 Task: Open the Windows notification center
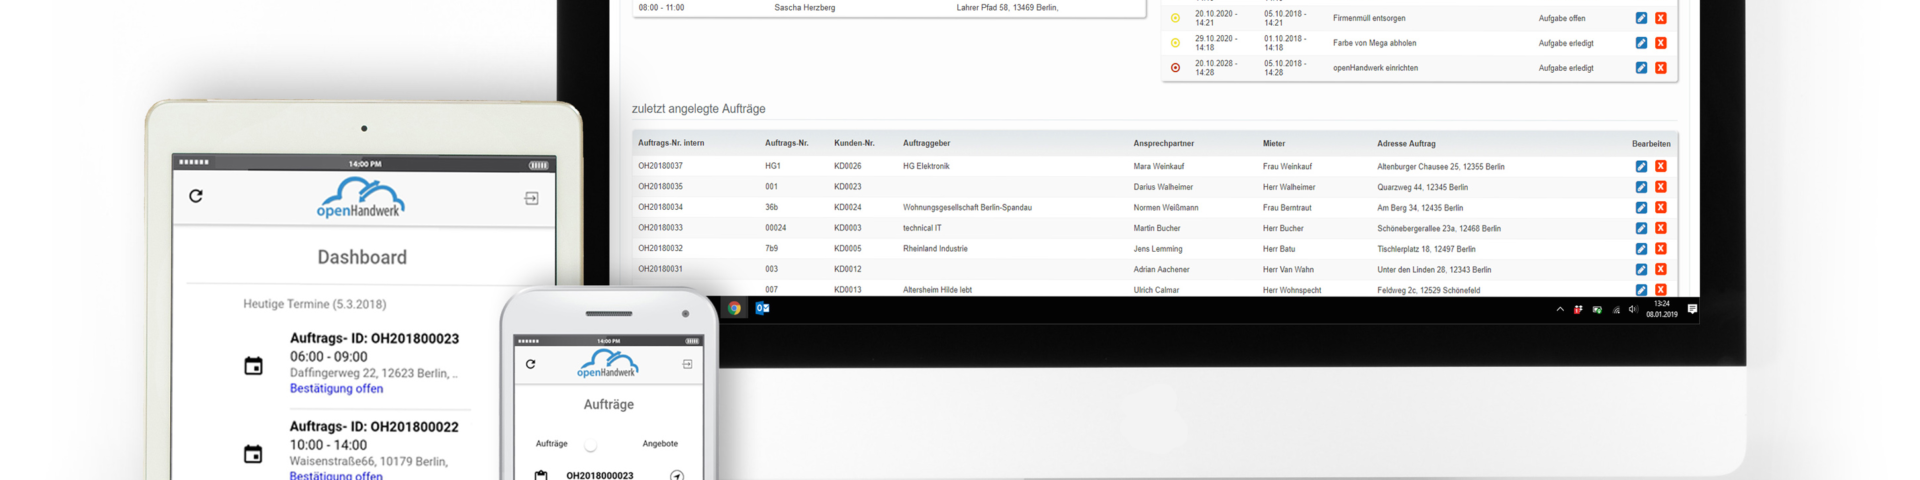[1692, 309]
